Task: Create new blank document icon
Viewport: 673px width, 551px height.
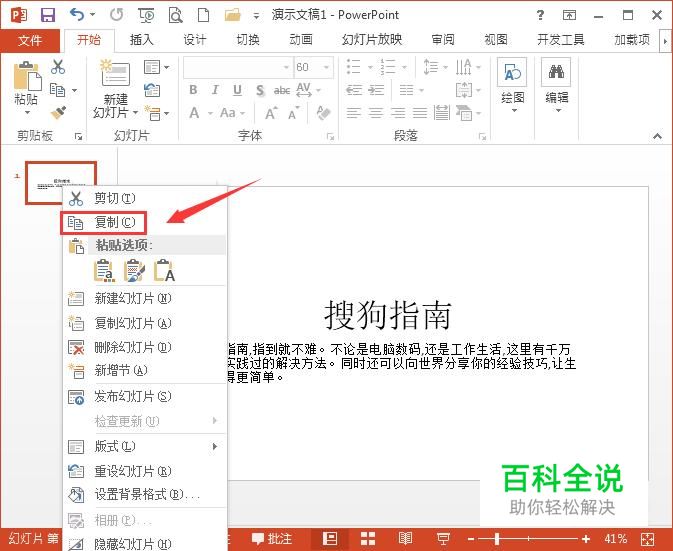Action: [203, 15]
